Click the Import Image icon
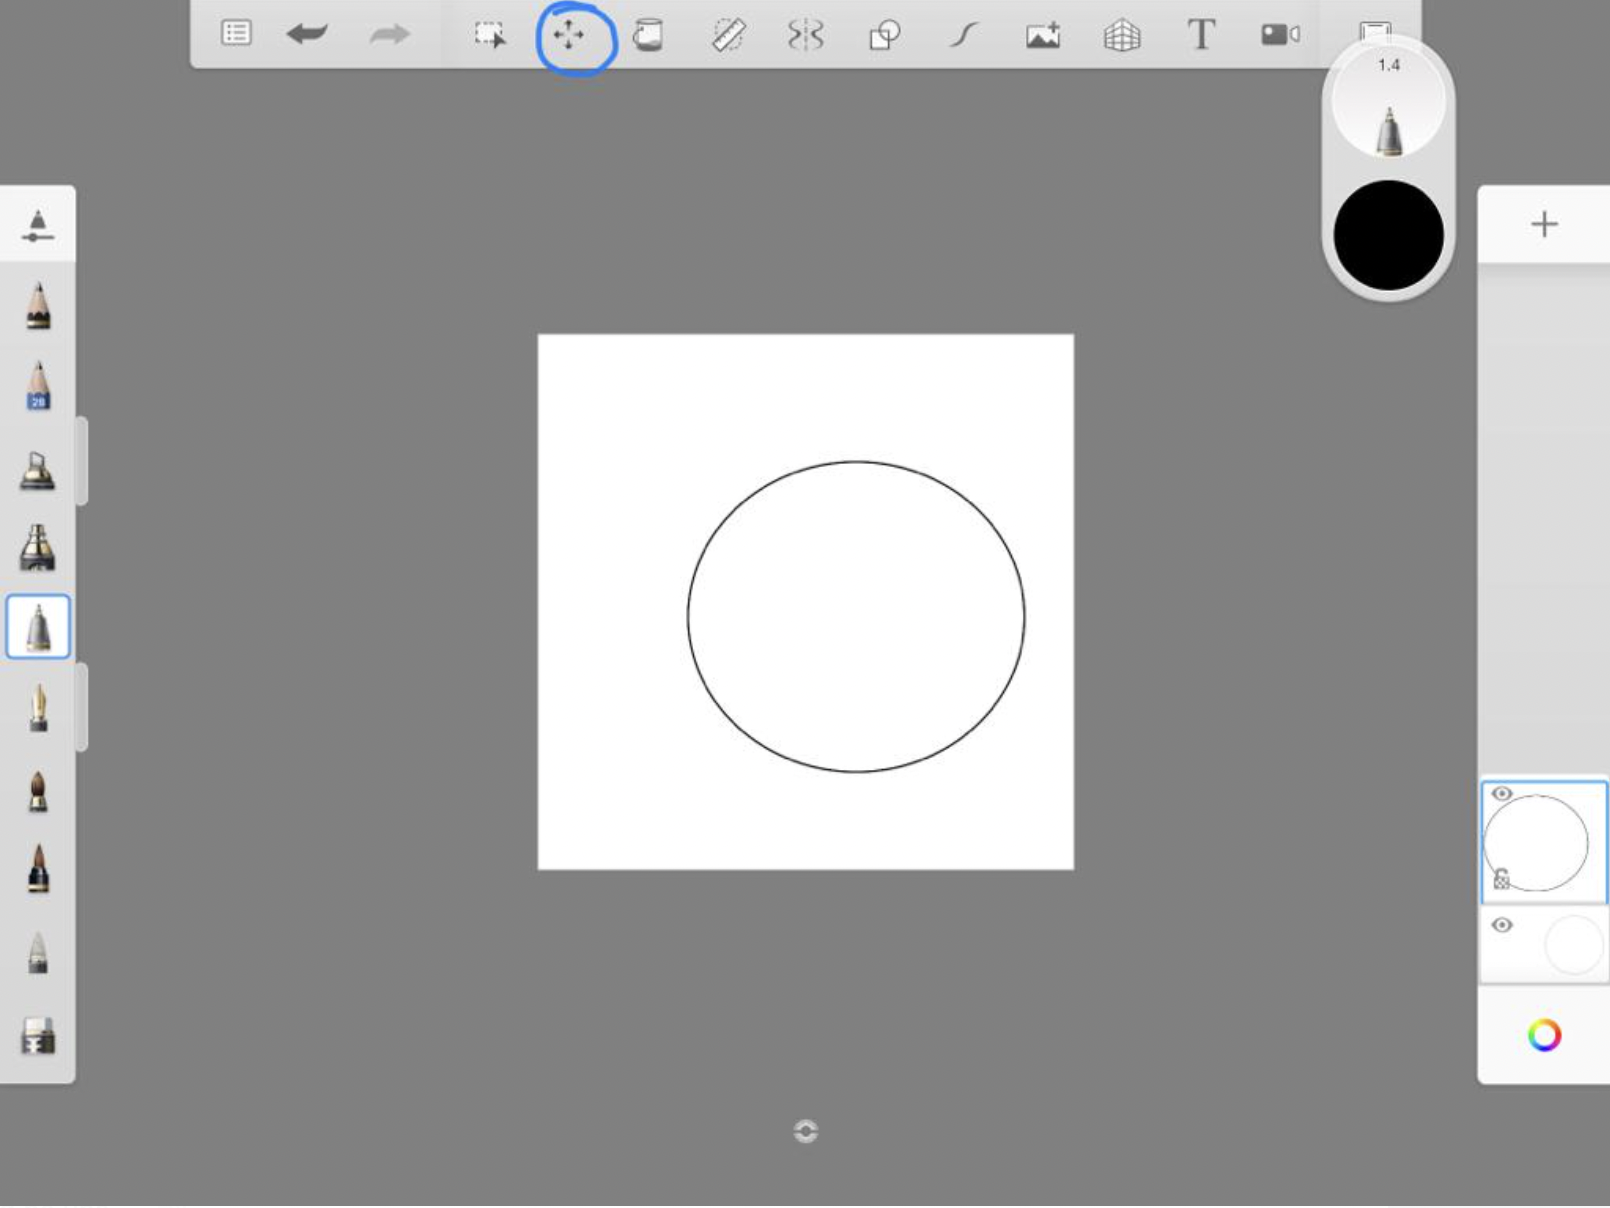 coord(1043,36)
